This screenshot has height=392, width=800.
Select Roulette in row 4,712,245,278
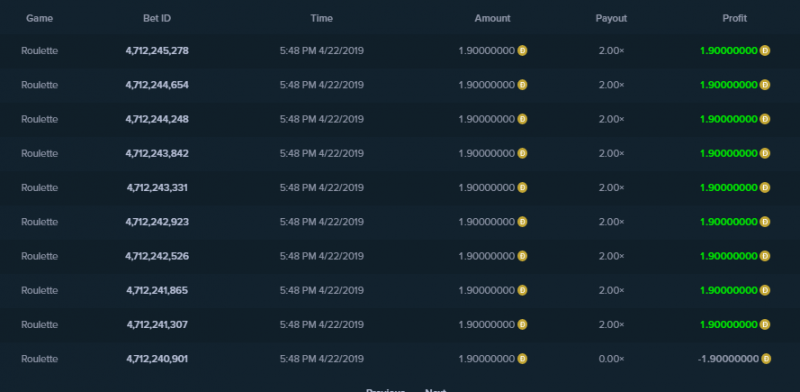coord(39,51)
